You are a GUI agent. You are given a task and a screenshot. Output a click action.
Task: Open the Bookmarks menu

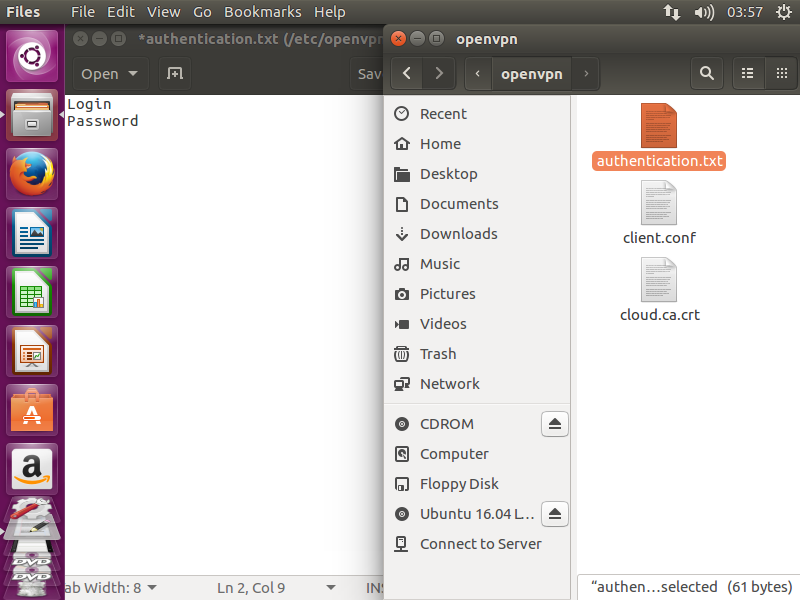point(263,12)
